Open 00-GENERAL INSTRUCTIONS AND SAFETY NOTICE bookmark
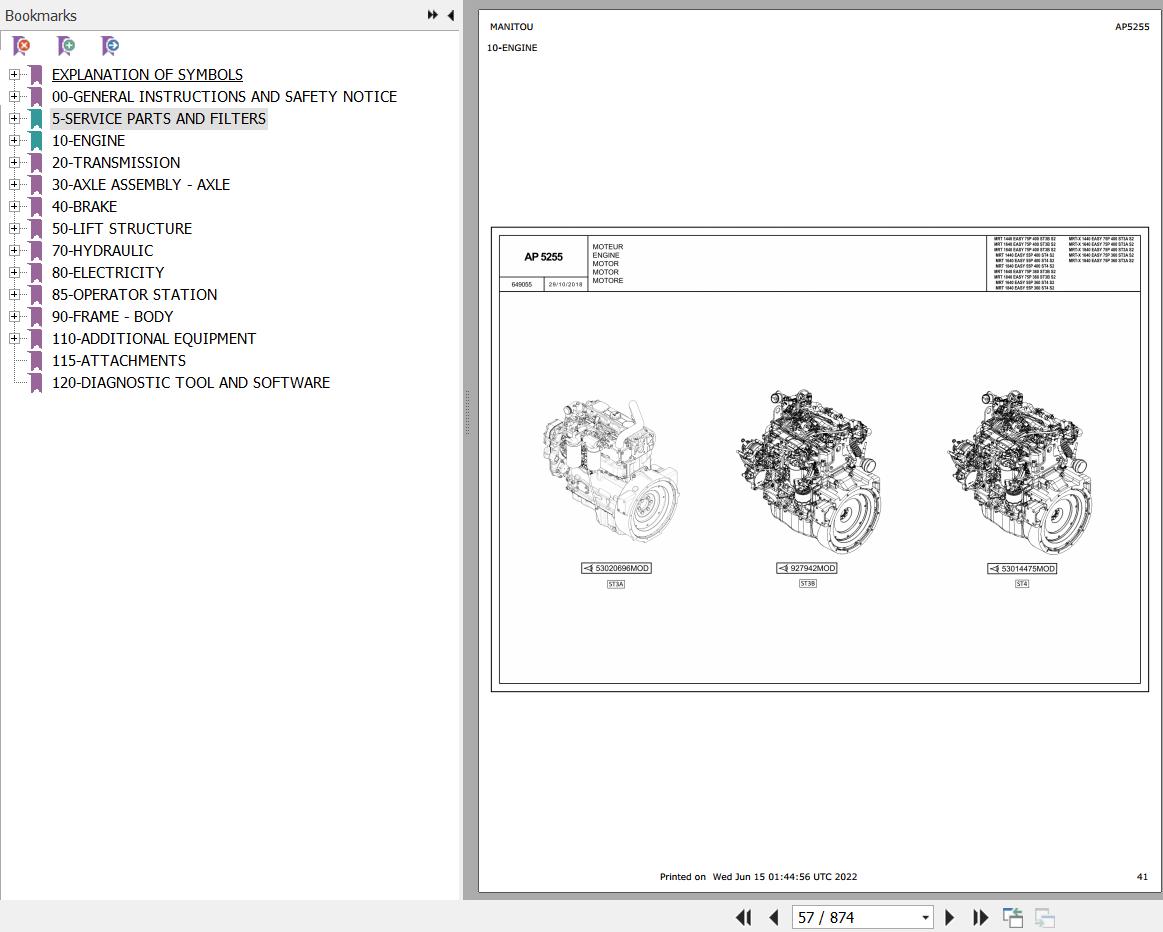This screenshot has width=1163, height=932. 224,96
